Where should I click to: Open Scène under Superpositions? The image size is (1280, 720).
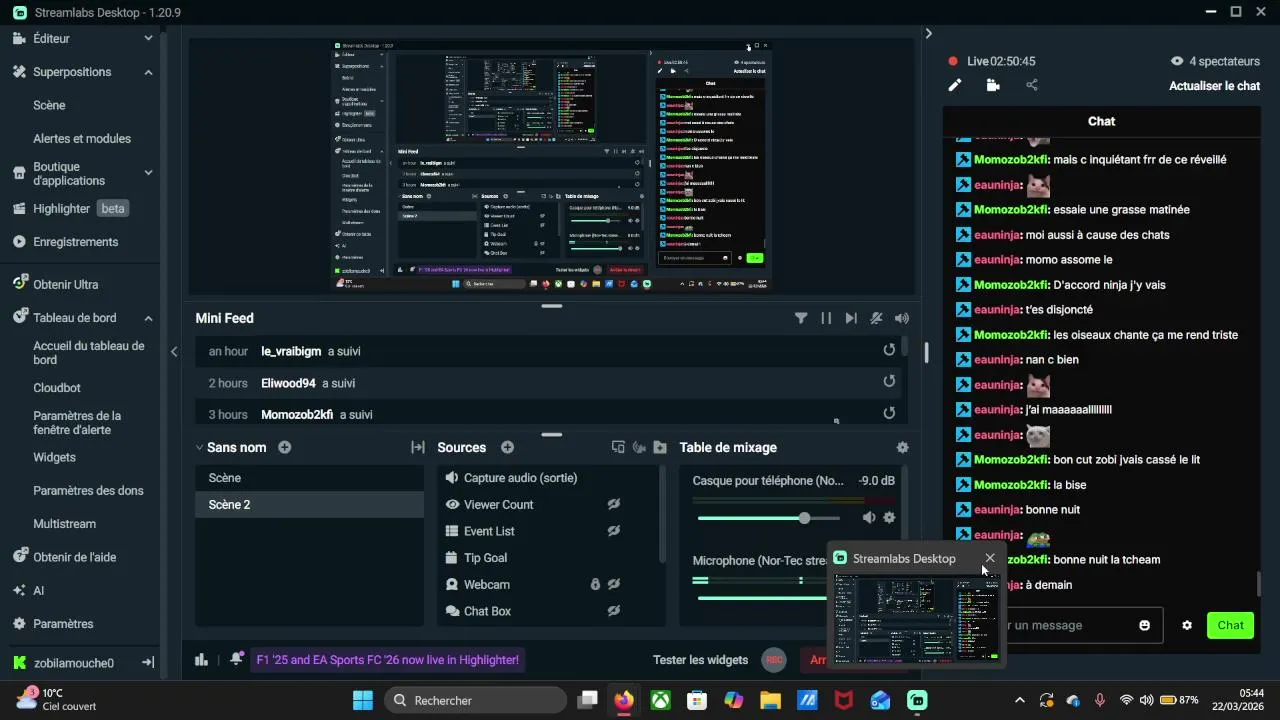[49, 105]
